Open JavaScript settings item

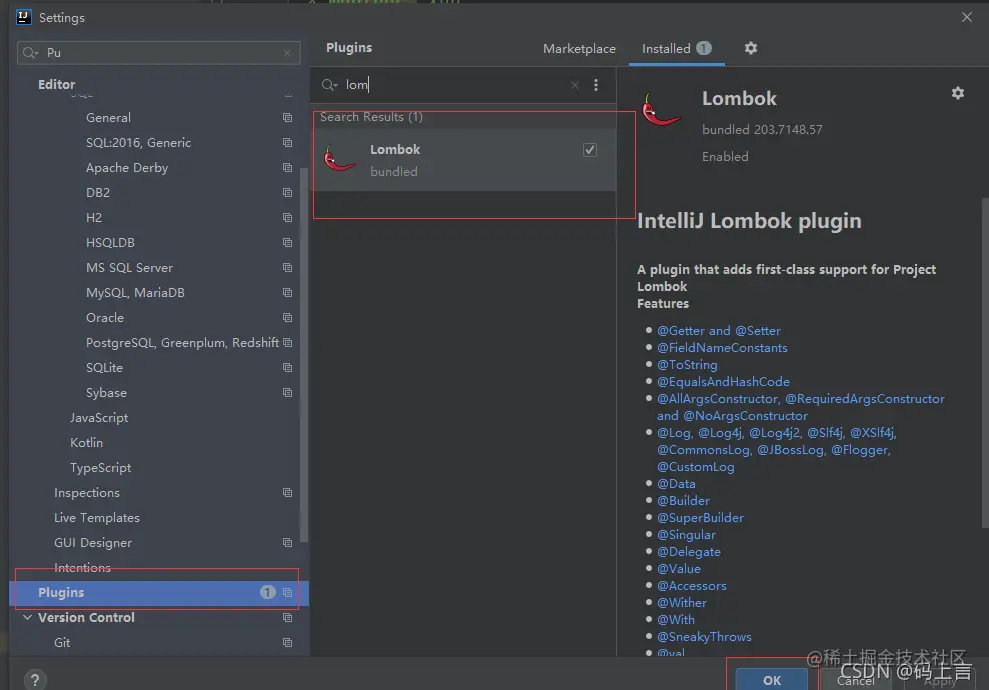(x=99, y=418)
